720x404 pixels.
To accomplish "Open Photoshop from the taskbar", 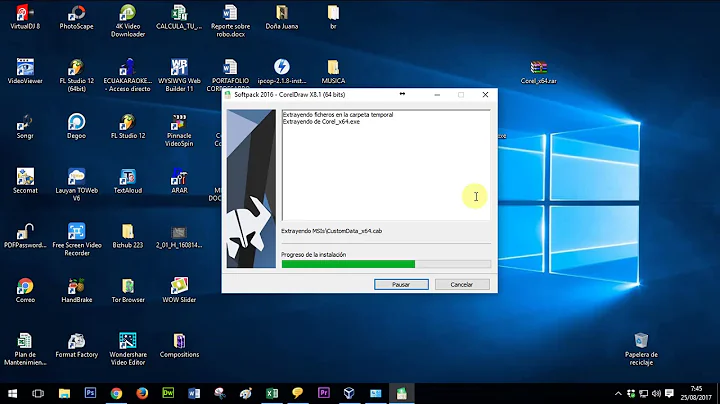I will [x=90, y=393].
